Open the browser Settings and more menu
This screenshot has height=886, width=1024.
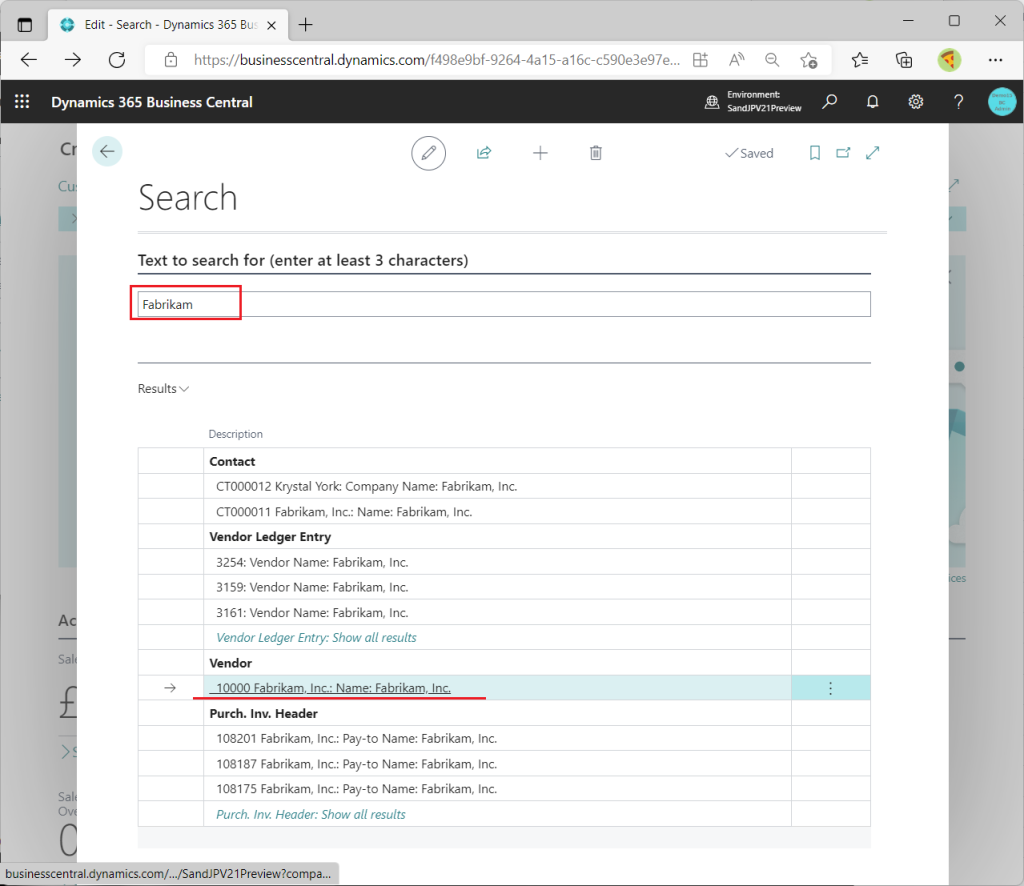click(x=995, y=60)
